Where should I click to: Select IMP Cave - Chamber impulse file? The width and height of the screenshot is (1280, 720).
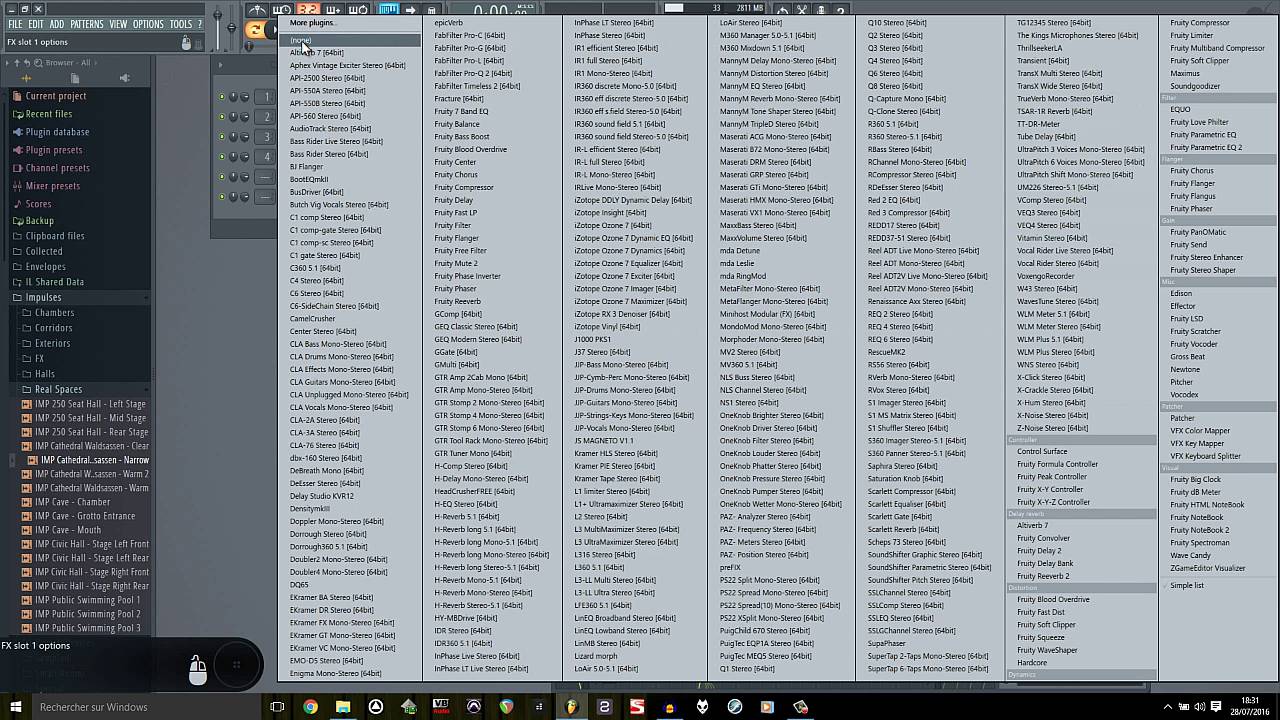72,502
